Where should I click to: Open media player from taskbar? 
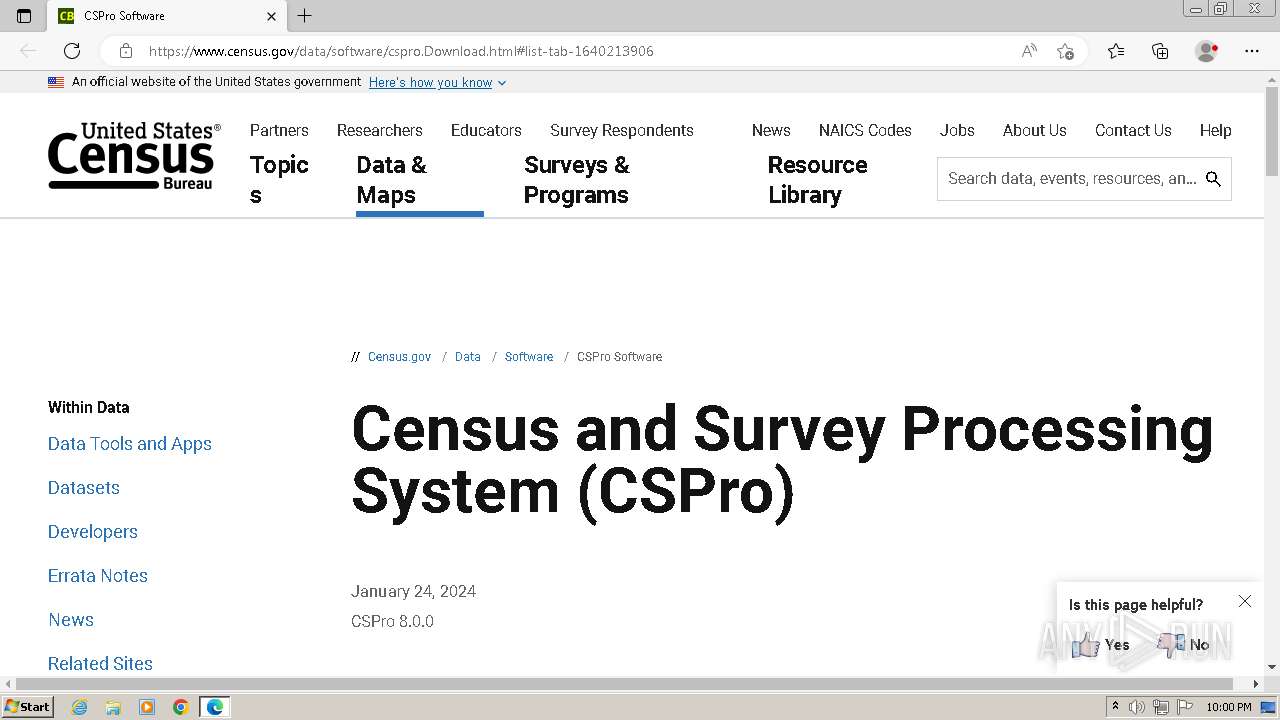coord(147,707)
